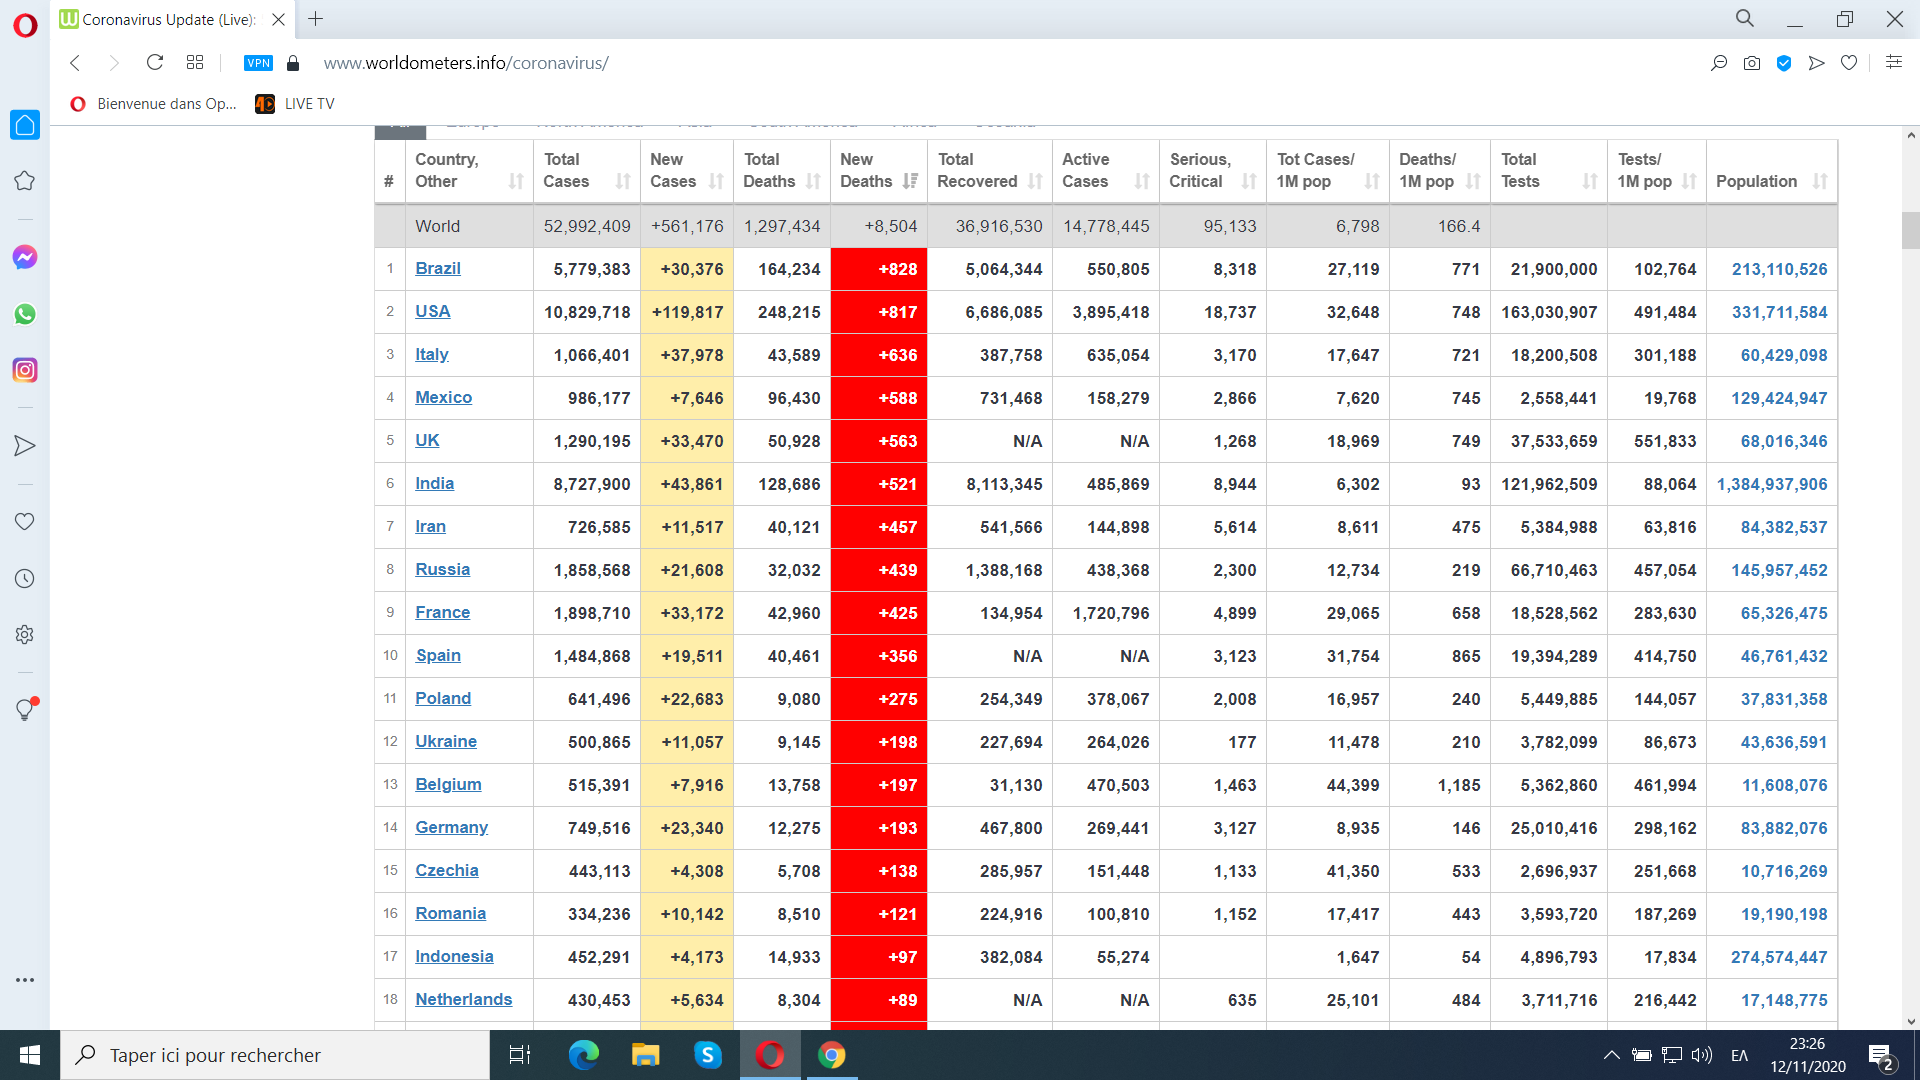This screenshot has width=1920, height=1080.
Task: Click USA new cases +119,817 cell
Action: coord(687,312)
